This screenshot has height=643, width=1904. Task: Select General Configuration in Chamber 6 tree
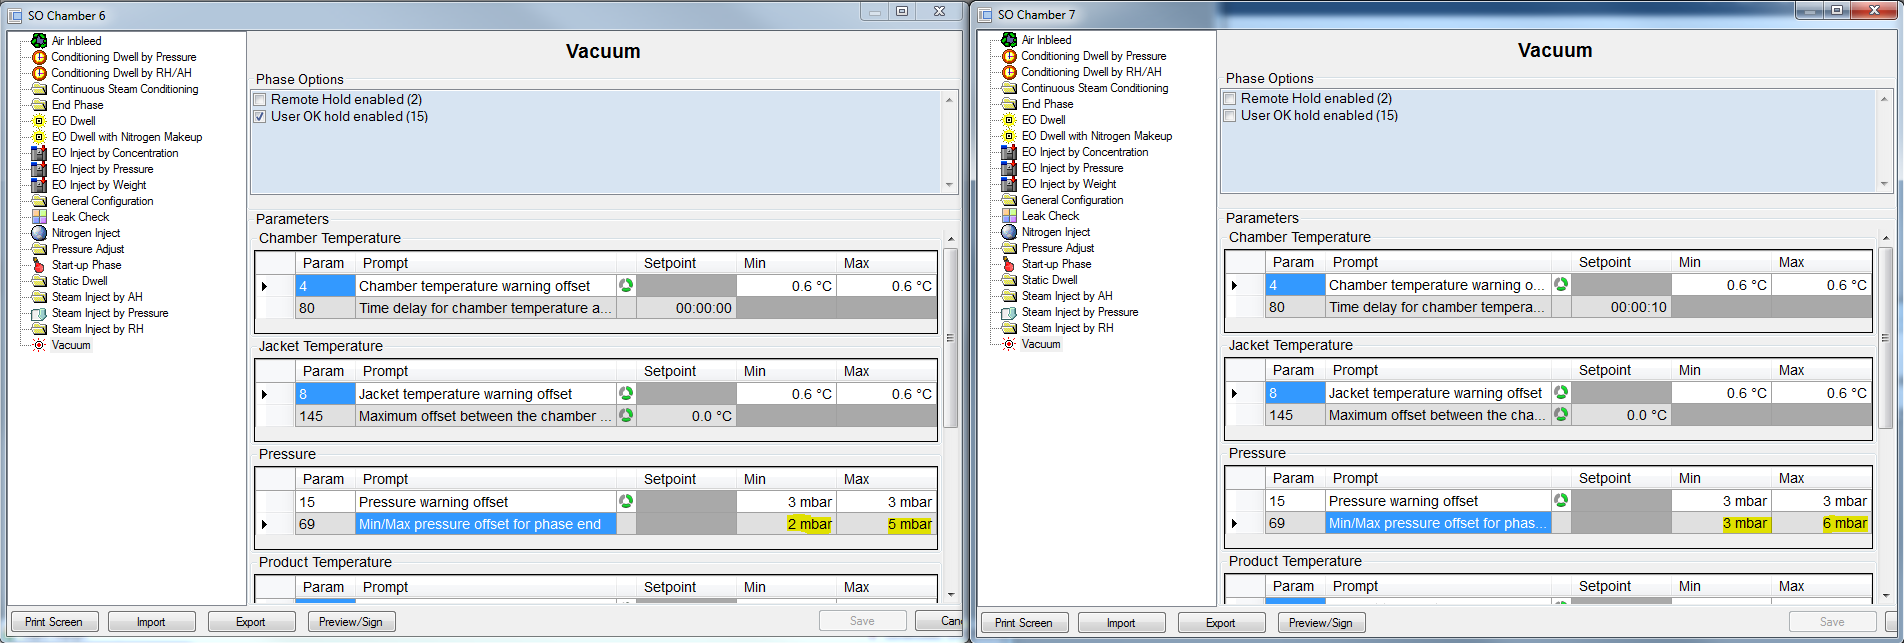click(x=102, y=201)
